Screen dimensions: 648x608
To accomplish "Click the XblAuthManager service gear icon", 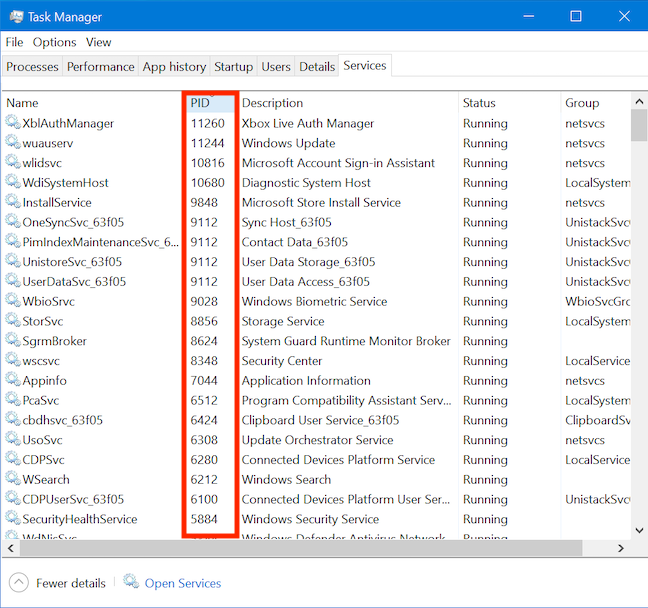I will coord(13,122).
